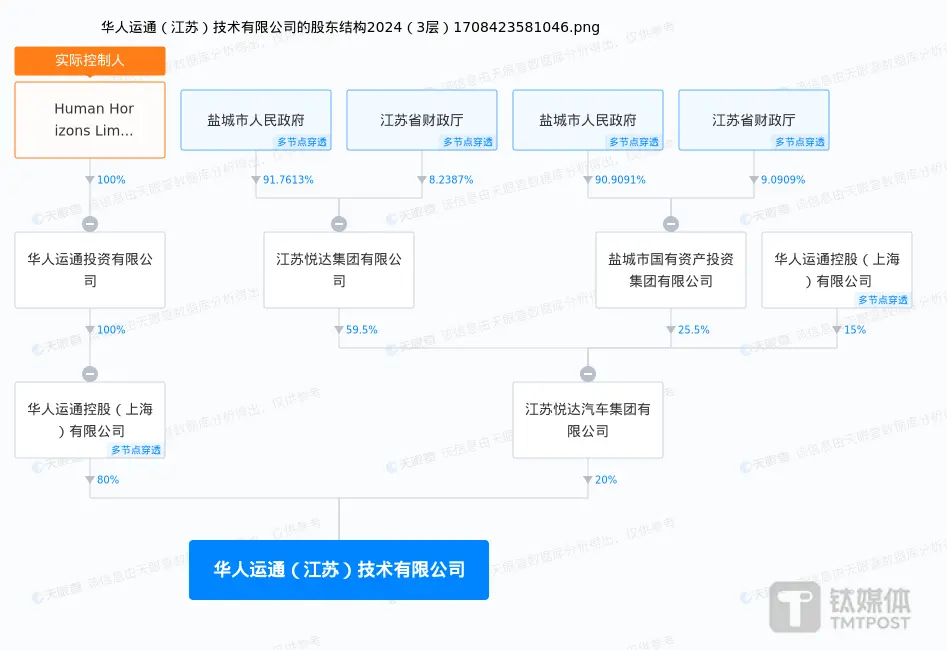Select the 华人运通投资有限公司 node

[90, 270]
